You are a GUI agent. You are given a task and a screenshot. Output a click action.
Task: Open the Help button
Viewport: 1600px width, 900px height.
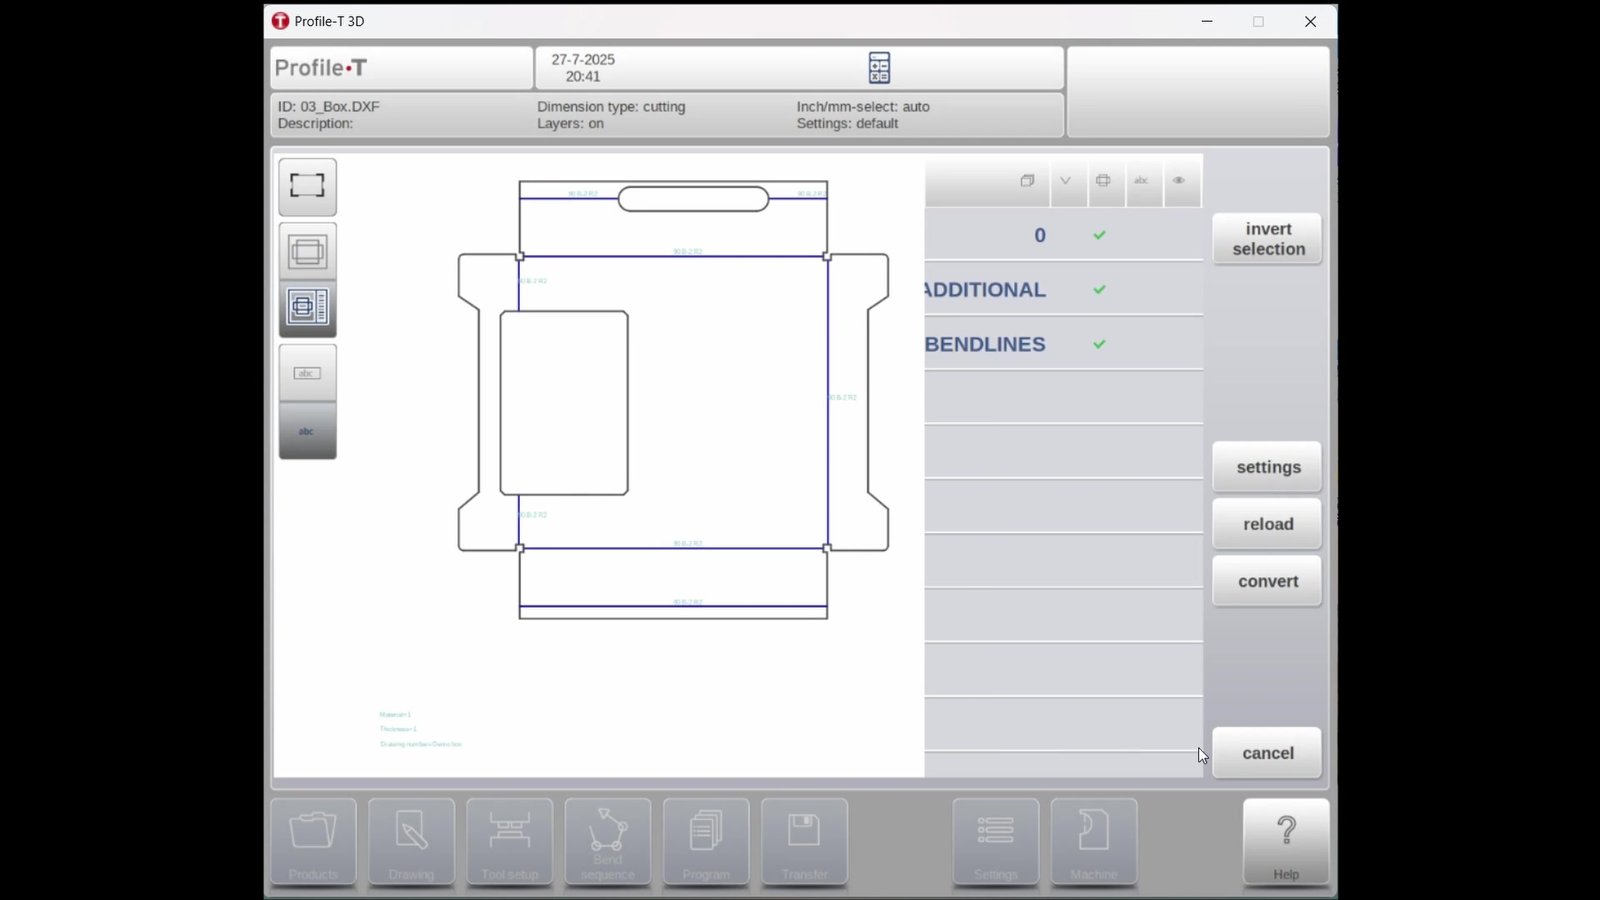pos(1286,842)
